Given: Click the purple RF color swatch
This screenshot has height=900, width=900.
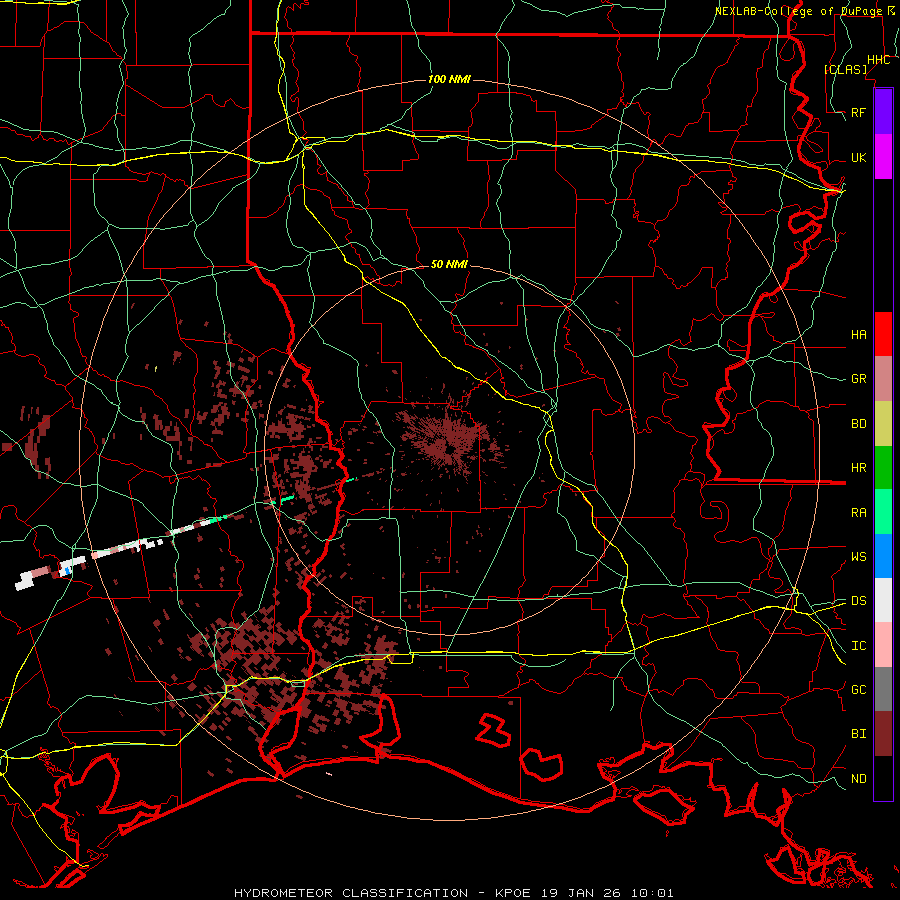Looking at the screenshot, I should pos(883,112).
